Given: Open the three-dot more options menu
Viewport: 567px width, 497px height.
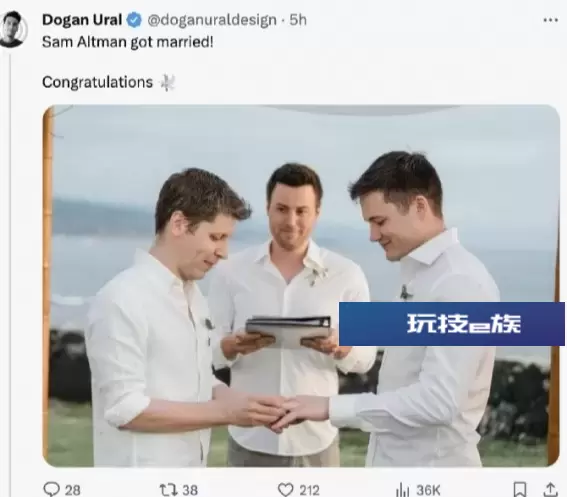Looking at the screenshot, I should tap(550, 20).
